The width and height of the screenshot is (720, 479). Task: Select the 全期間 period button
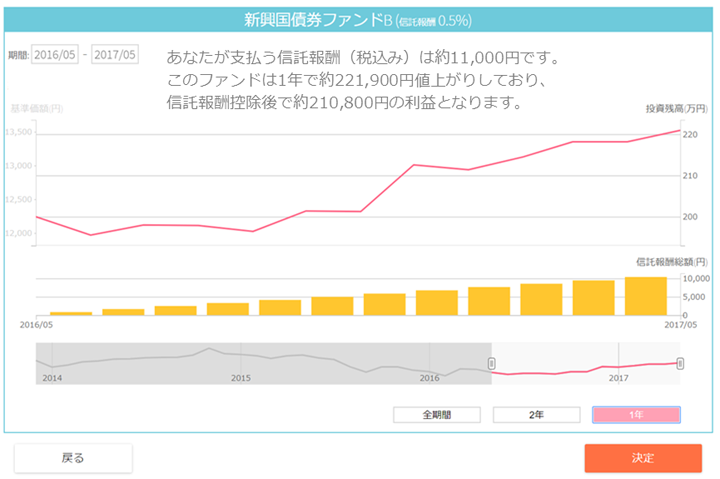(436, 414)
